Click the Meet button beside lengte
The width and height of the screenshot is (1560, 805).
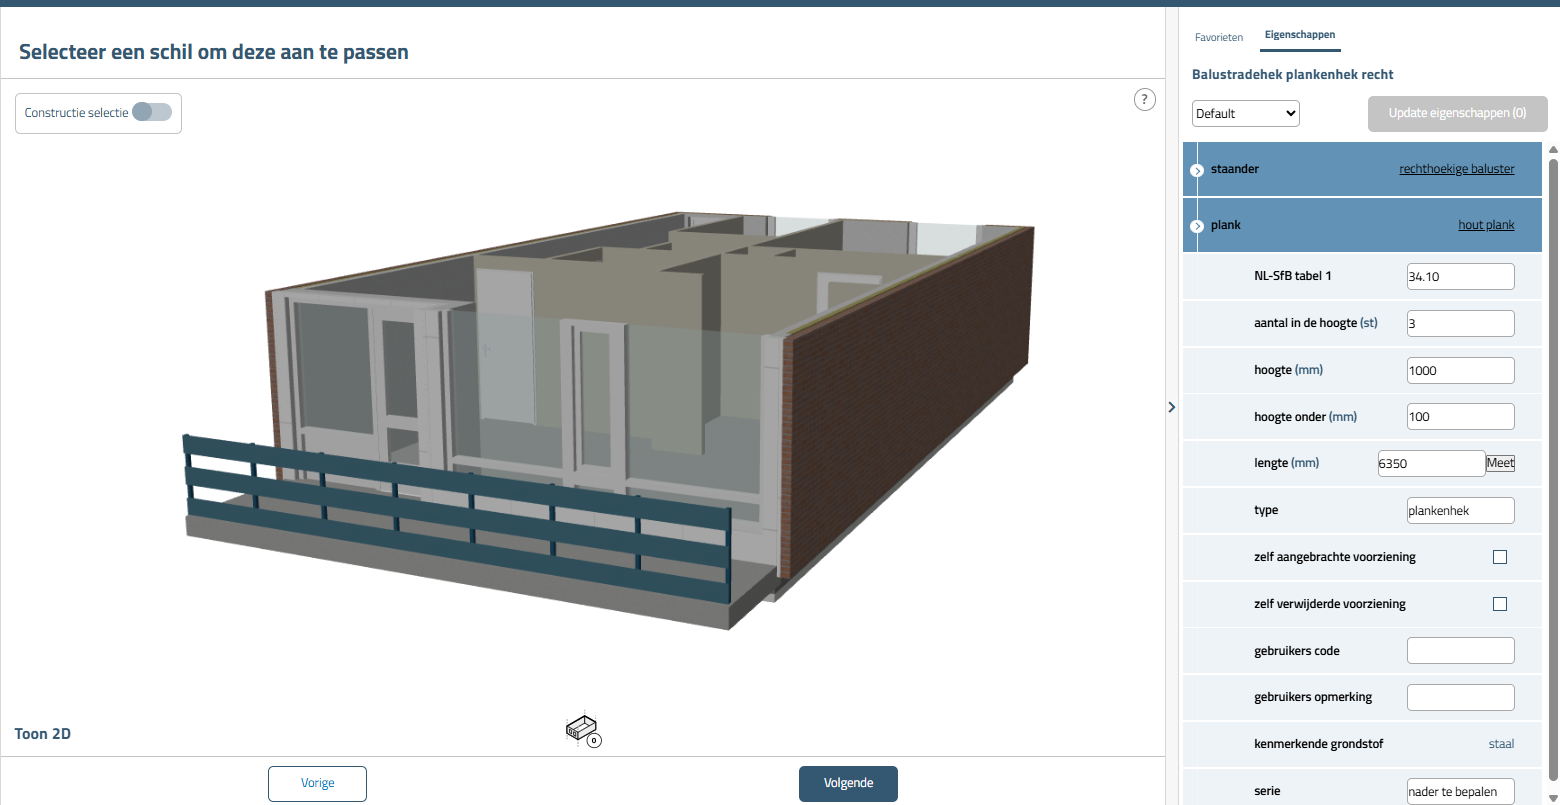tap(1500, 463)
